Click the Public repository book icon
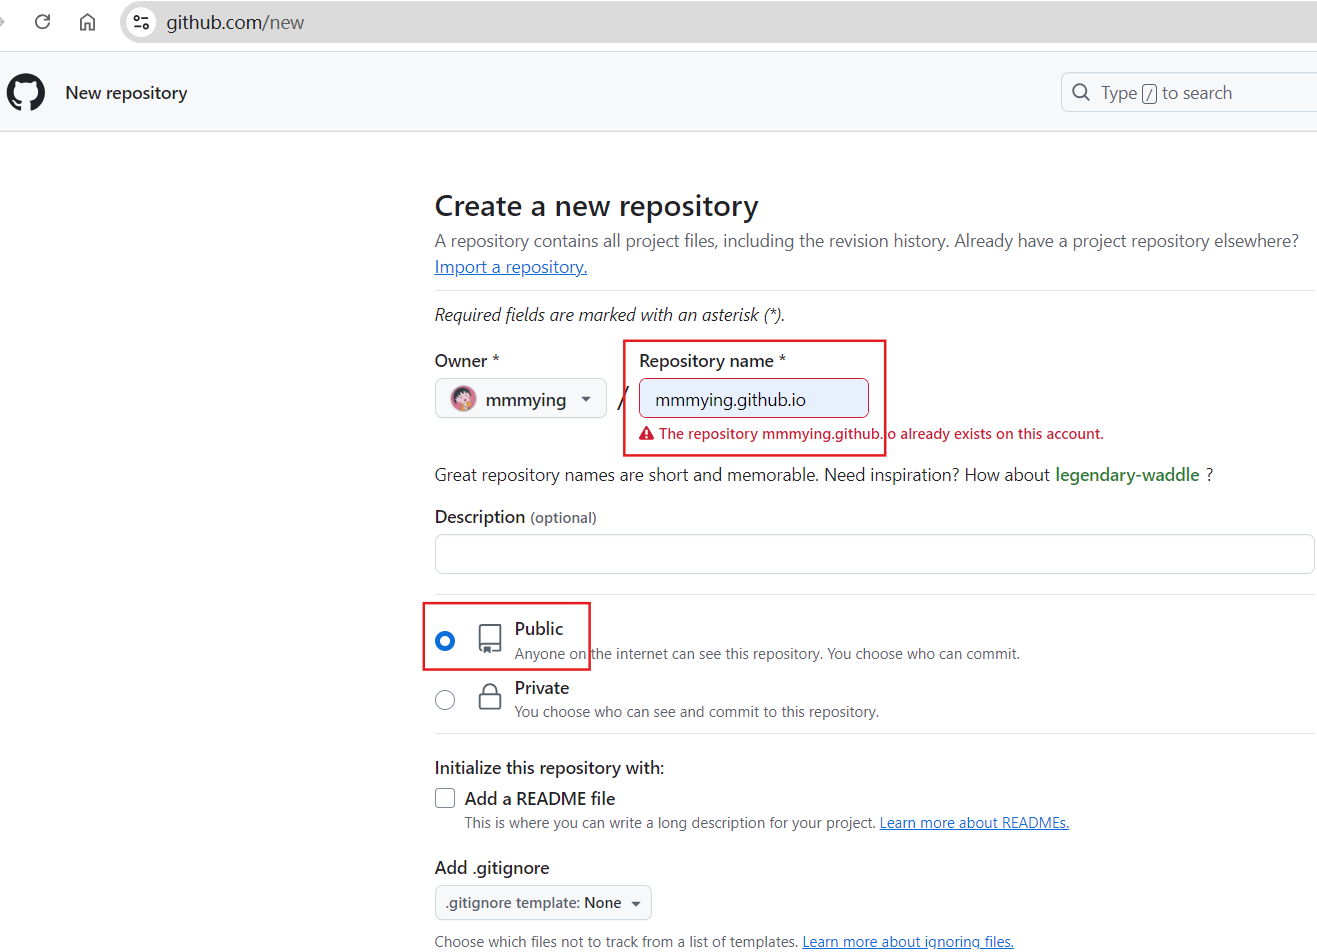 click(490, 639)
